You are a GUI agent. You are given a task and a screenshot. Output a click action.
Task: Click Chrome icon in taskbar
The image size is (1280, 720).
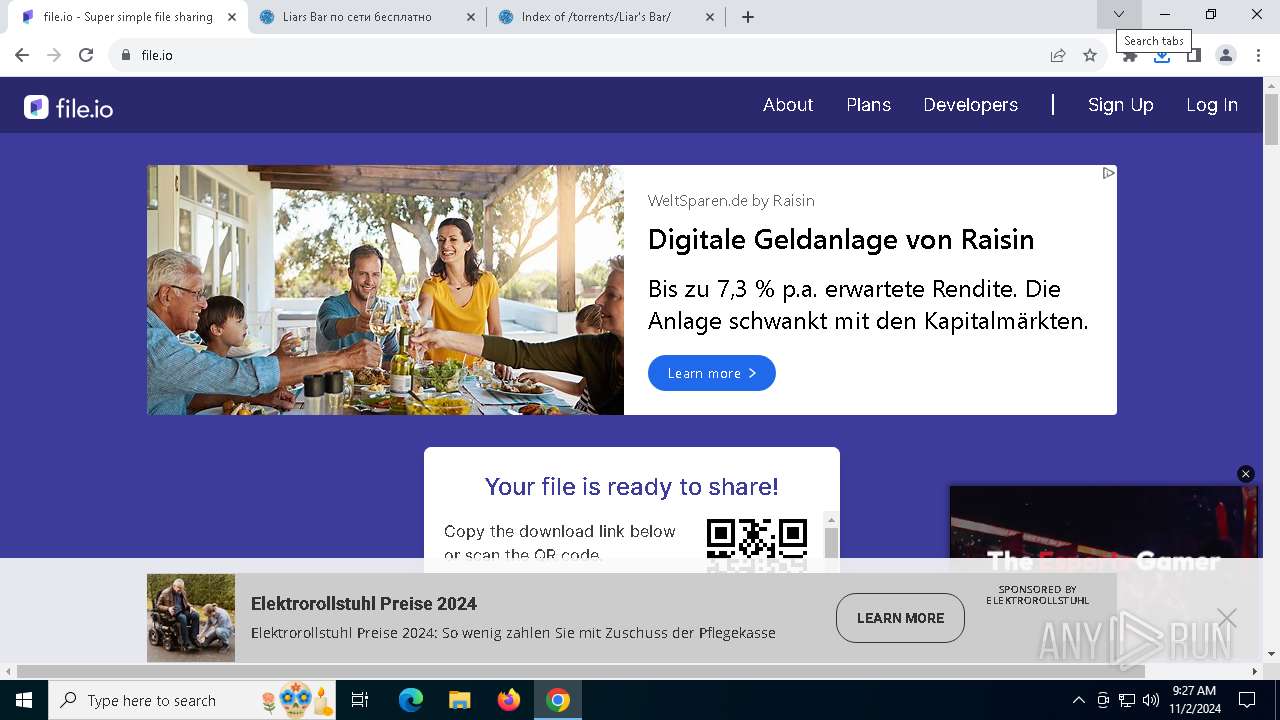[558, 700]
